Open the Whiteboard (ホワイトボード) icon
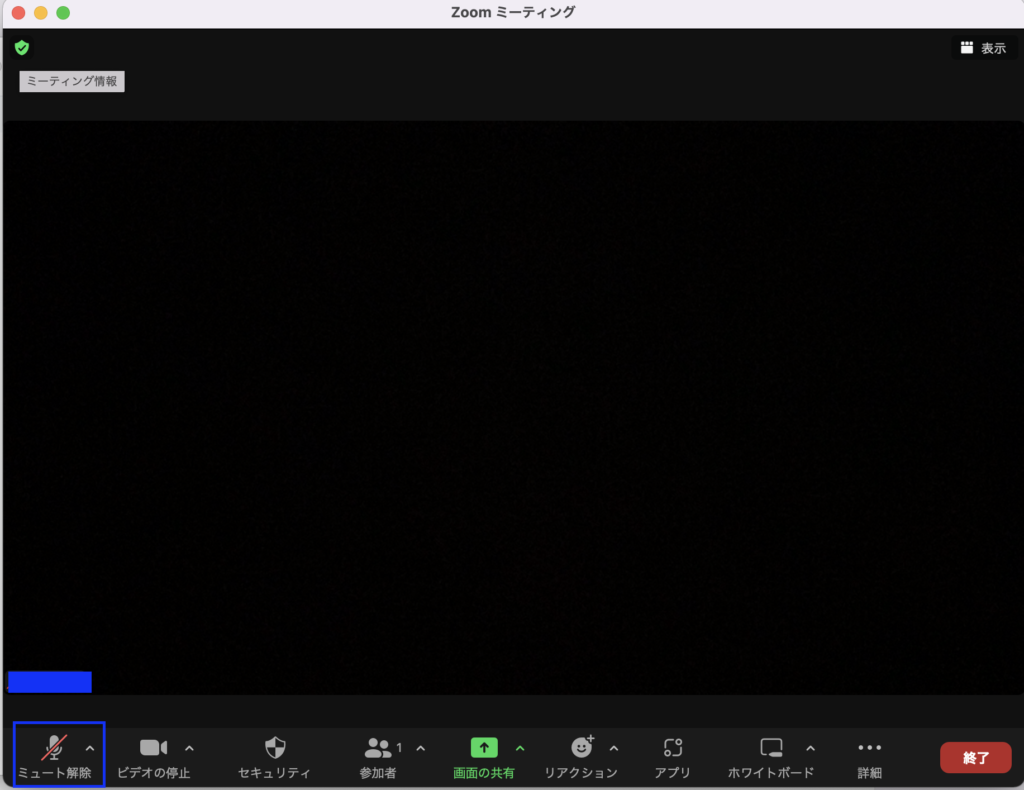Image resolution: width=1024 pixels, height=790 pixels. [770, 748]
